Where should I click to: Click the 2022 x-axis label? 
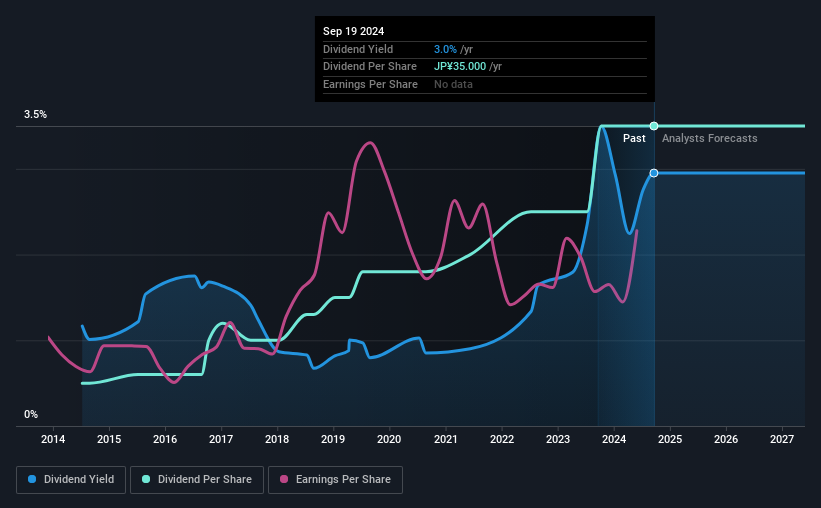click(502, 439)
